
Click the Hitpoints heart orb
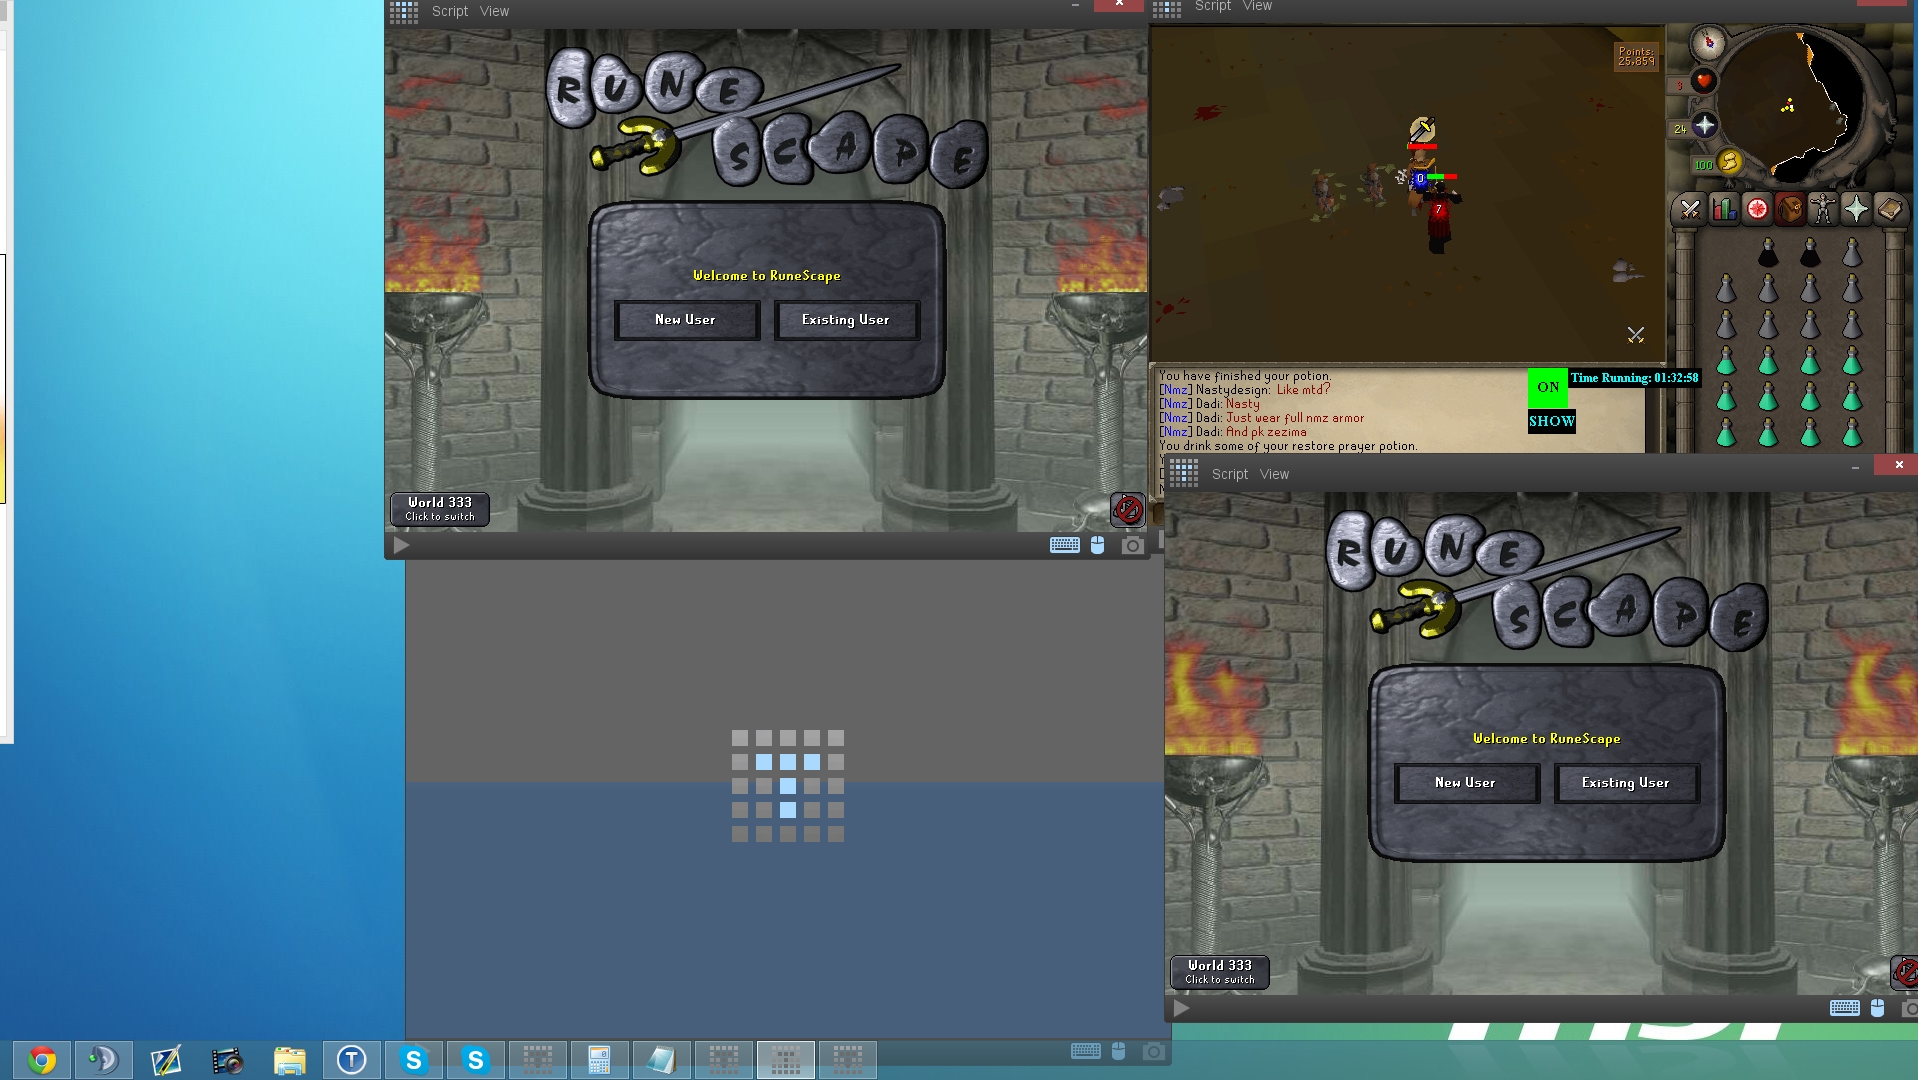(1704, 82)
